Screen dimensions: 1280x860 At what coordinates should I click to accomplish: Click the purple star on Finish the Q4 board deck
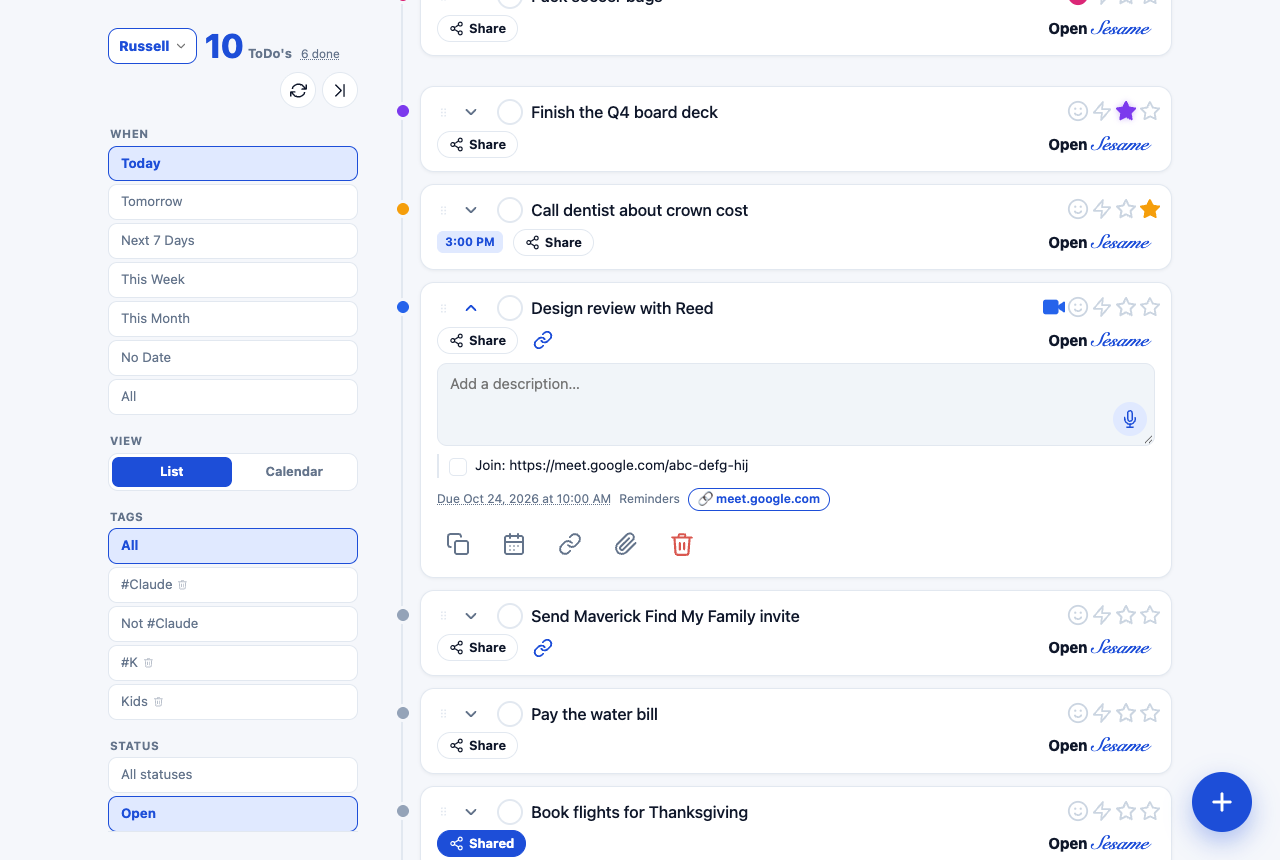click(x=1126, y=111)
